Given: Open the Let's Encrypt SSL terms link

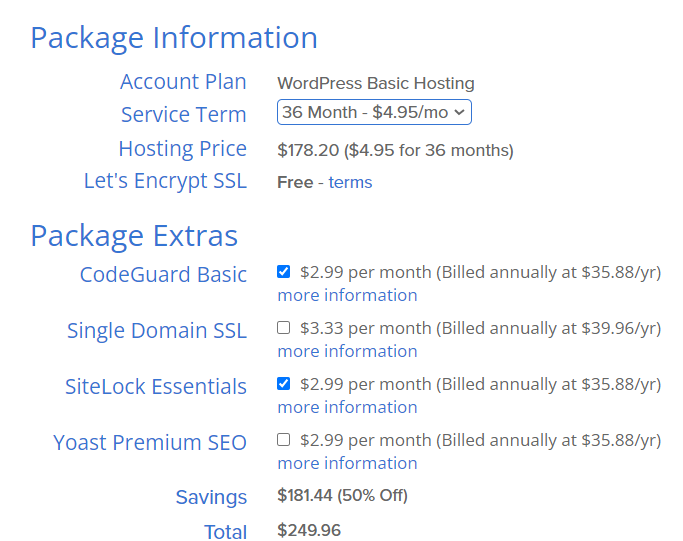Looking at the screenshot, I should (350, 182).
